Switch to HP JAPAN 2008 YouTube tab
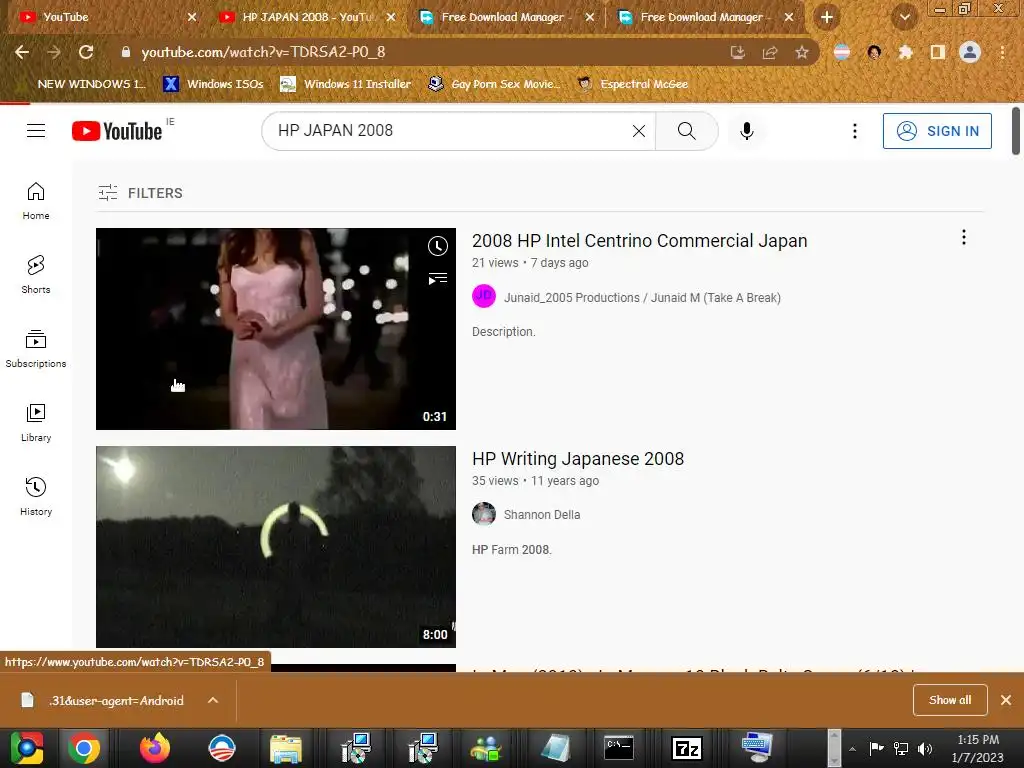The image size is (1024, 768). coord(307,17)
